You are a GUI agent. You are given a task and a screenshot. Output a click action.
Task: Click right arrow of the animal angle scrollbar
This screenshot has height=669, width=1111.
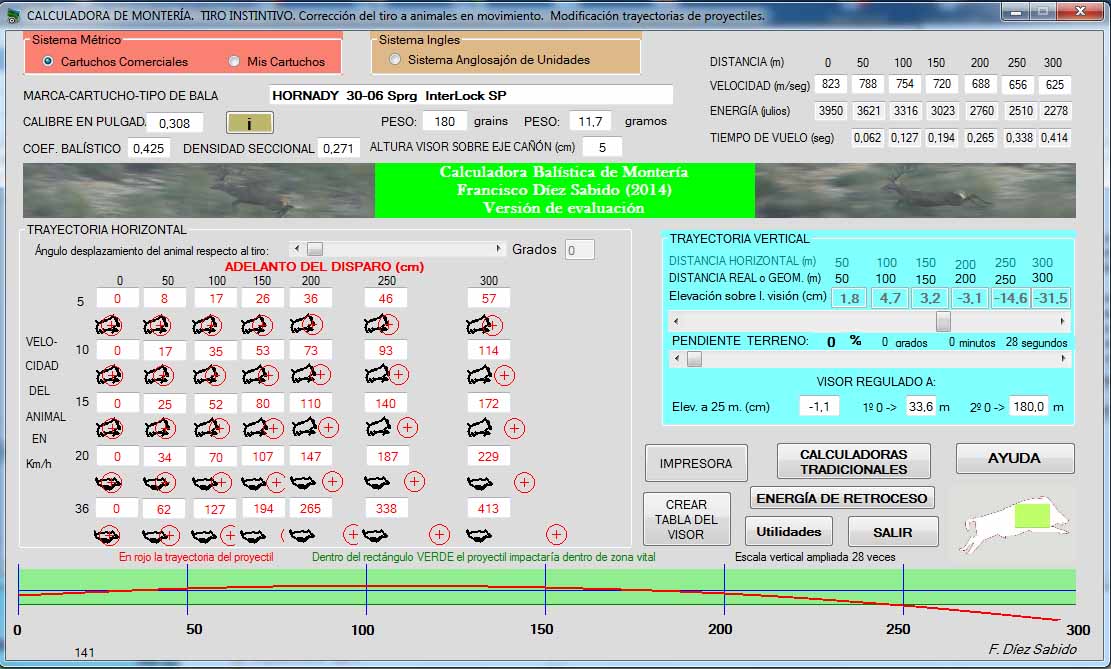[499, 249]
